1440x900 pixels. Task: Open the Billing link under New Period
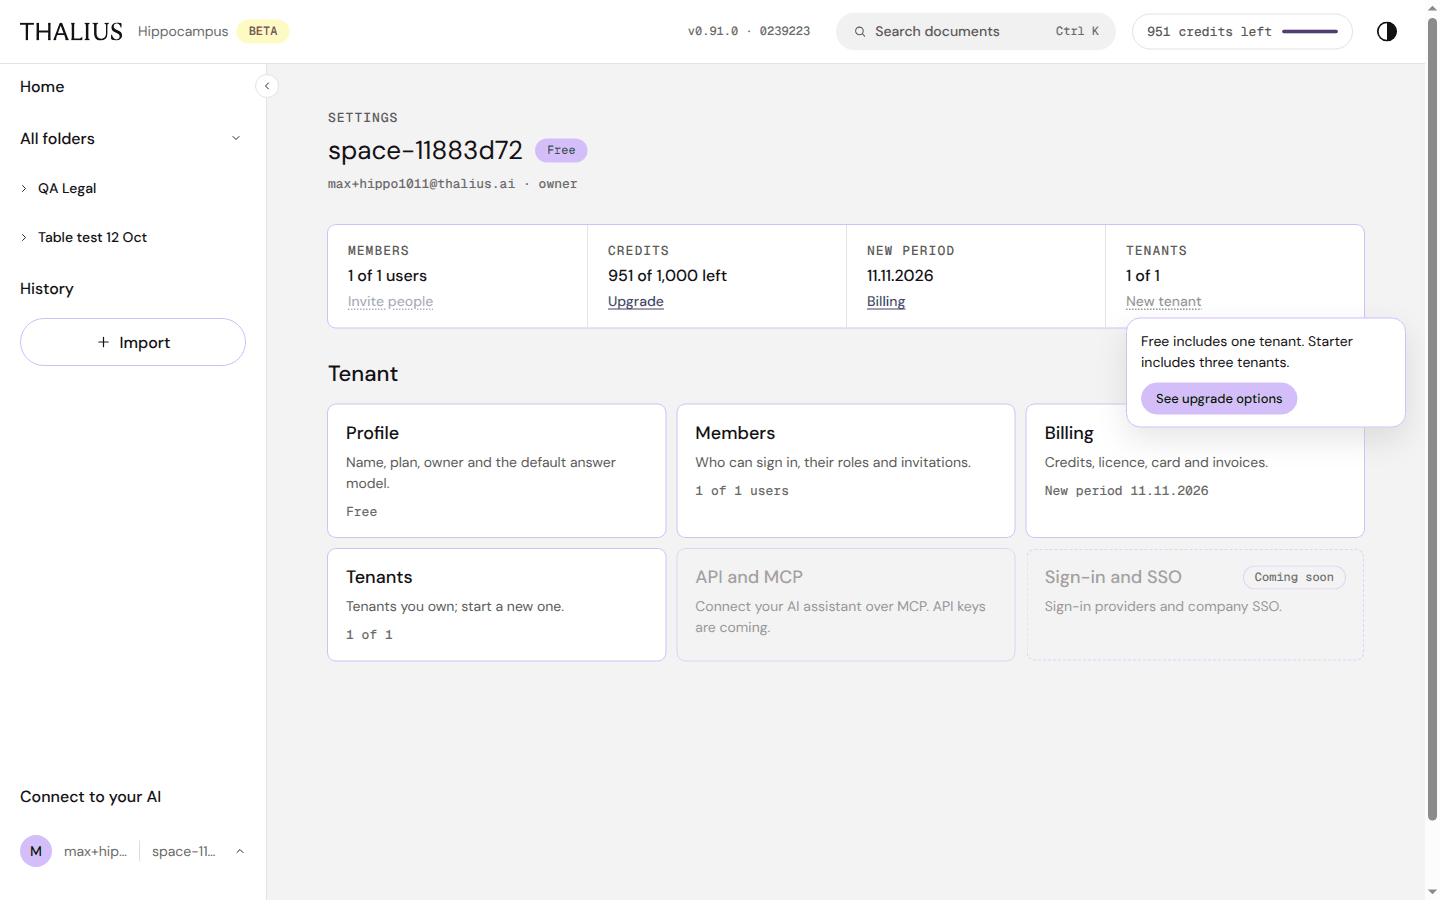tap(886, 302)
